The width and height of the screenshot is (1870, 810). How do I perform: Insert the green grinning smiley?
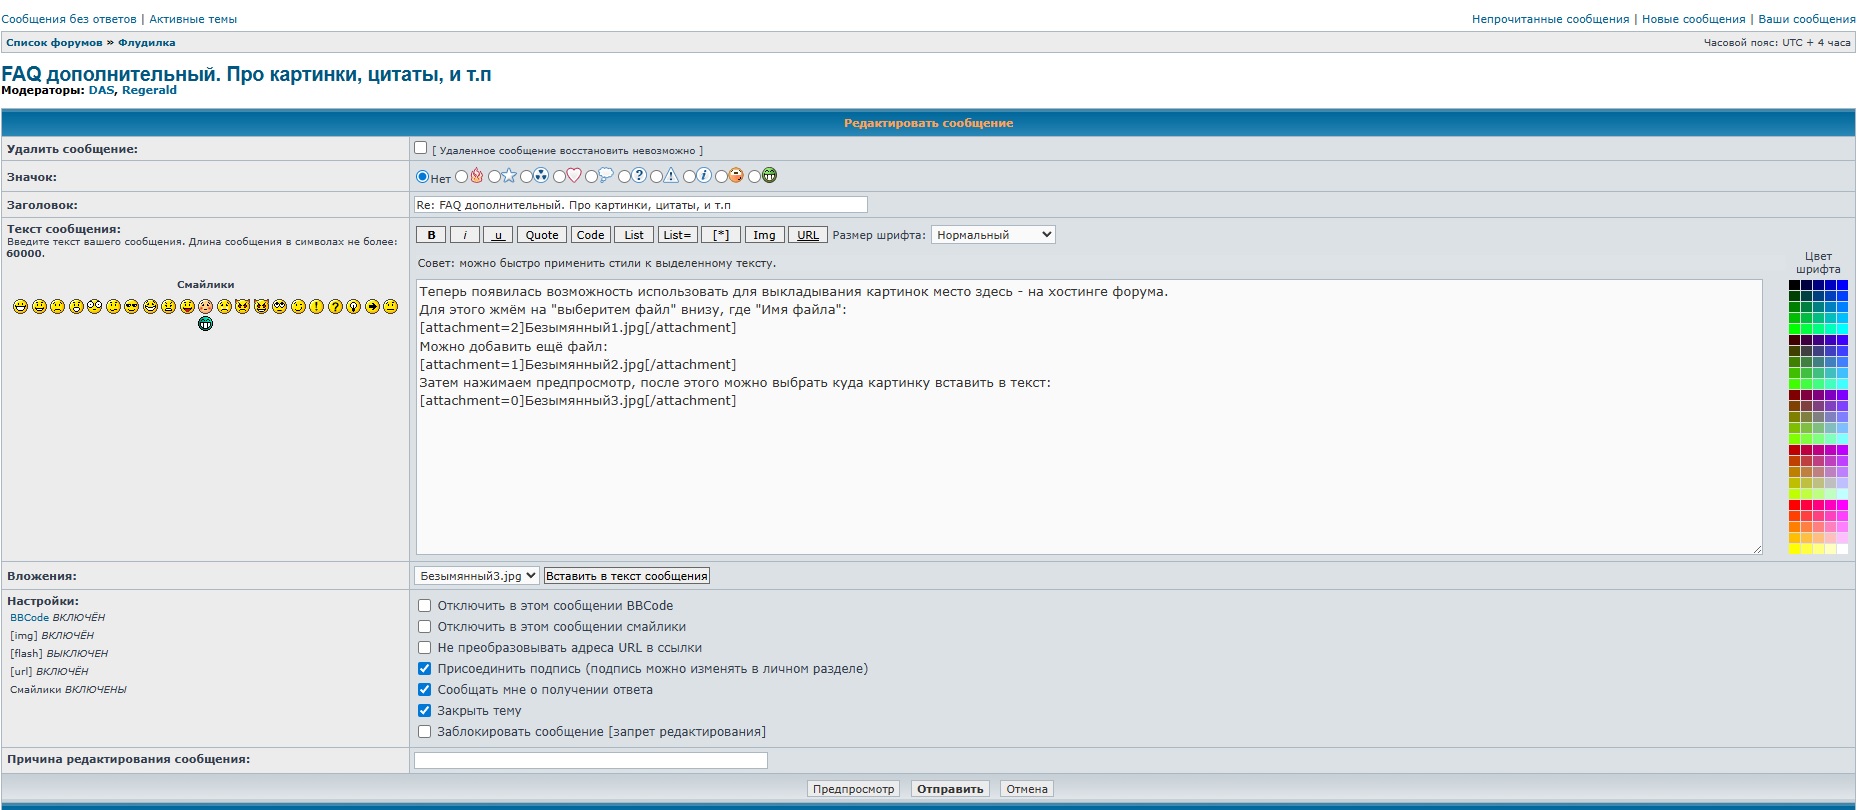click(x=205, y=324)
